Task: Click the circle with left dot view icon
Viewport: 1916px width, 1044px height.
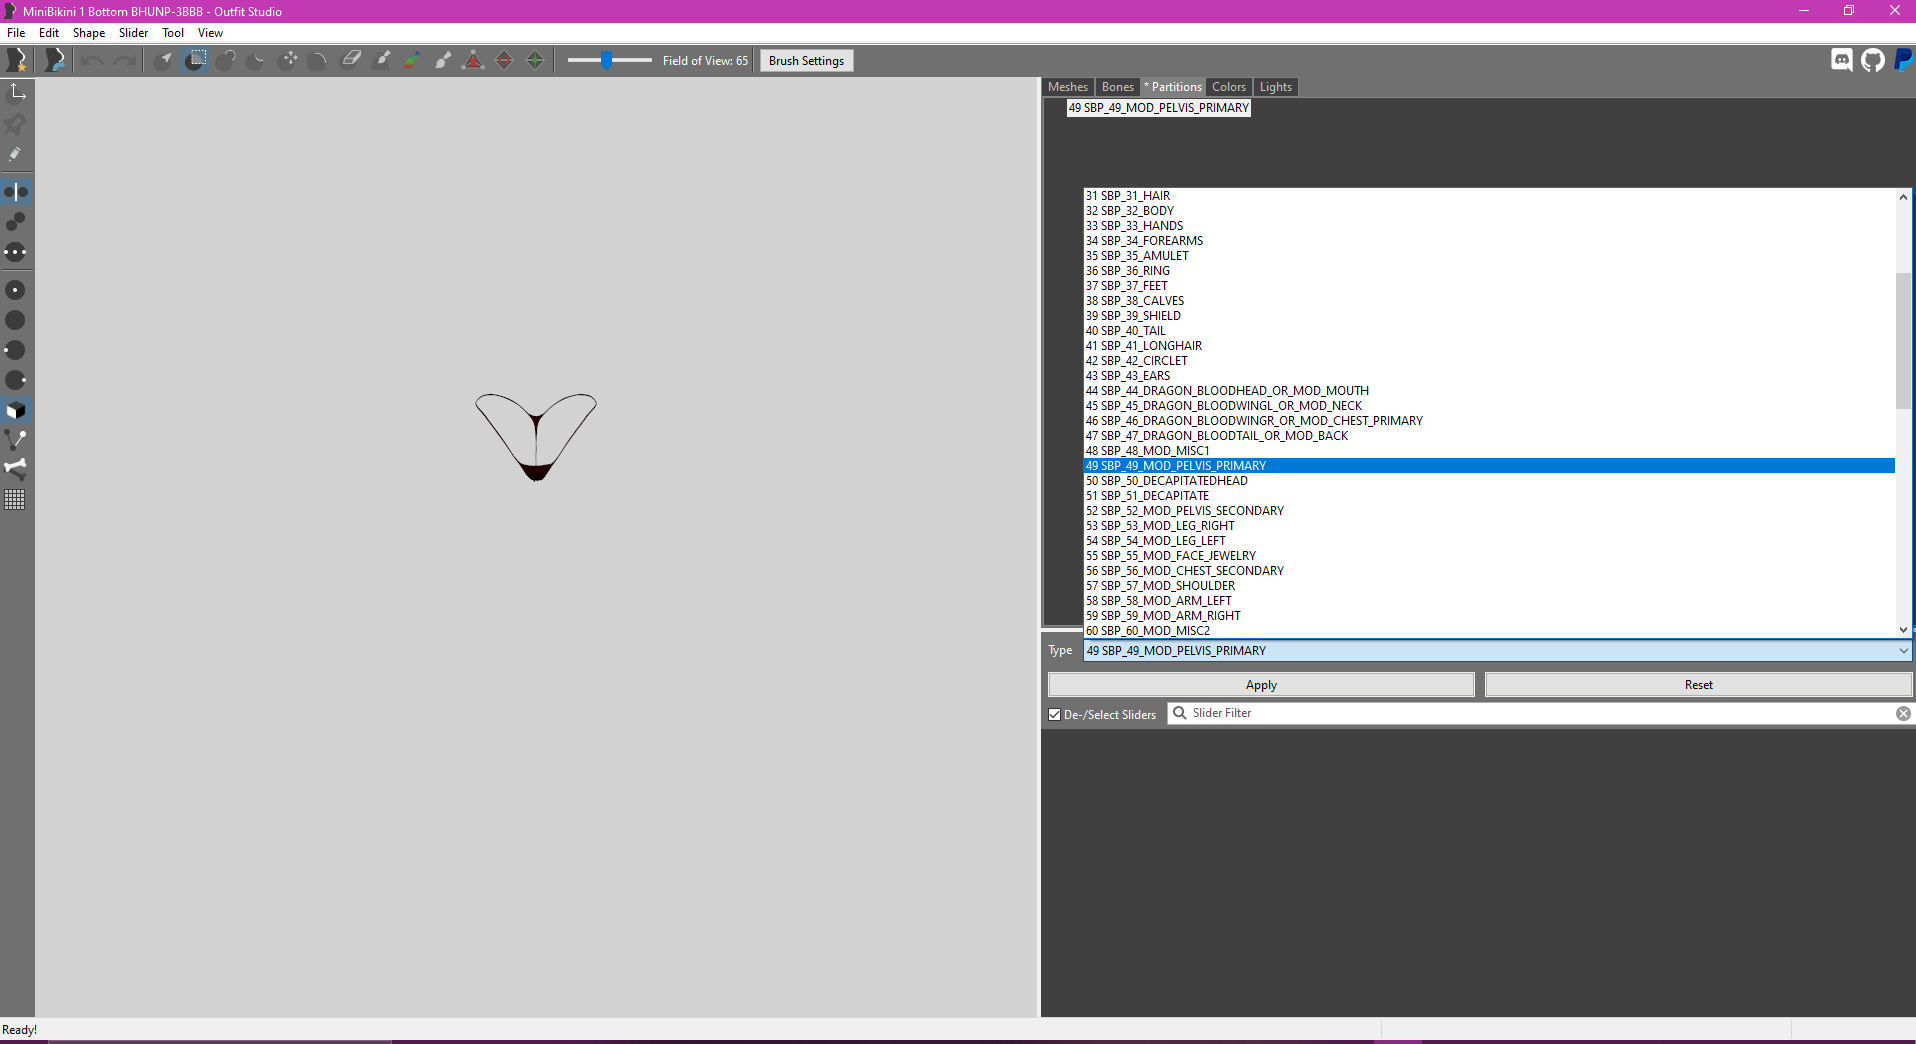Action: click(16, 350)
